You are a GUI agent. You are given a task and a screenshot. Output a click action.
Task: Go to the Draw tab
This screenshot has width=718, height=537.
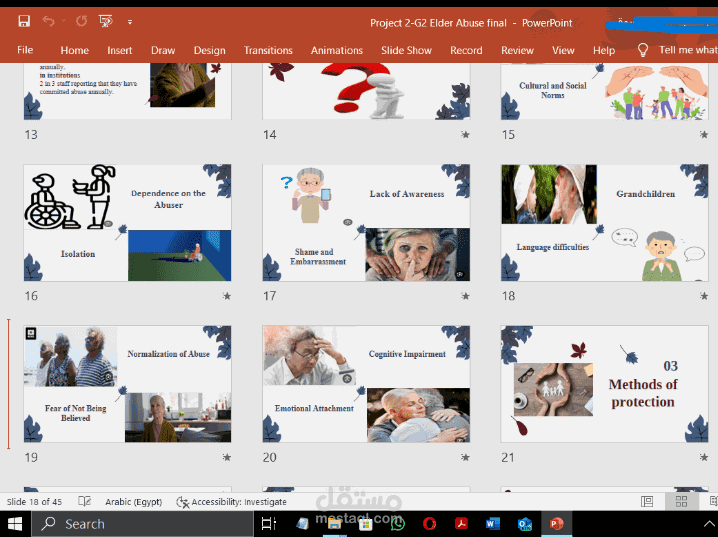tap(163, 50)
